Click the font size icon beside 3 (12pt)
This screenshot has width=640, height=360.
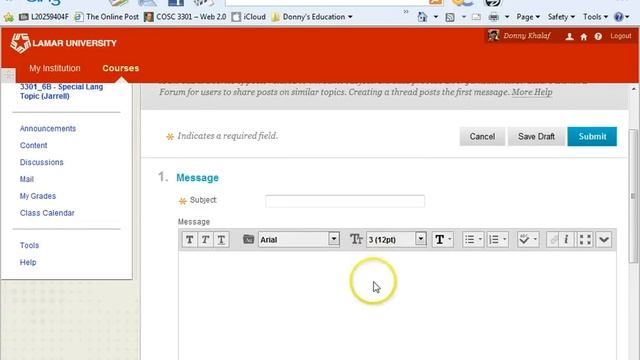(356, 239)
